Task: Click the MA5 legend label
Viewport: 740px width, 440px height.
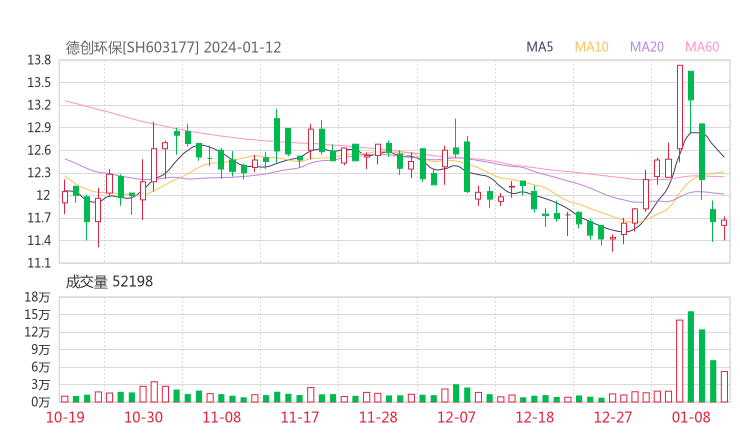Action: tap(539, 47)
